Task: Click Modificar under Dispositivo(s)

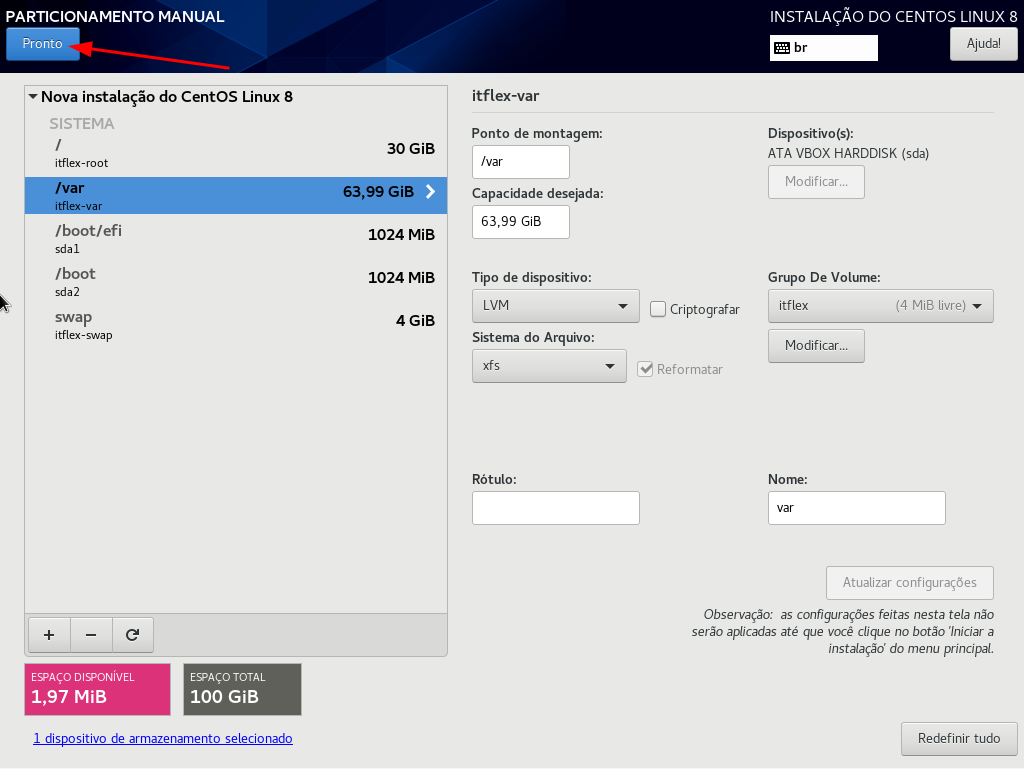Action: [x=816, y=181]
